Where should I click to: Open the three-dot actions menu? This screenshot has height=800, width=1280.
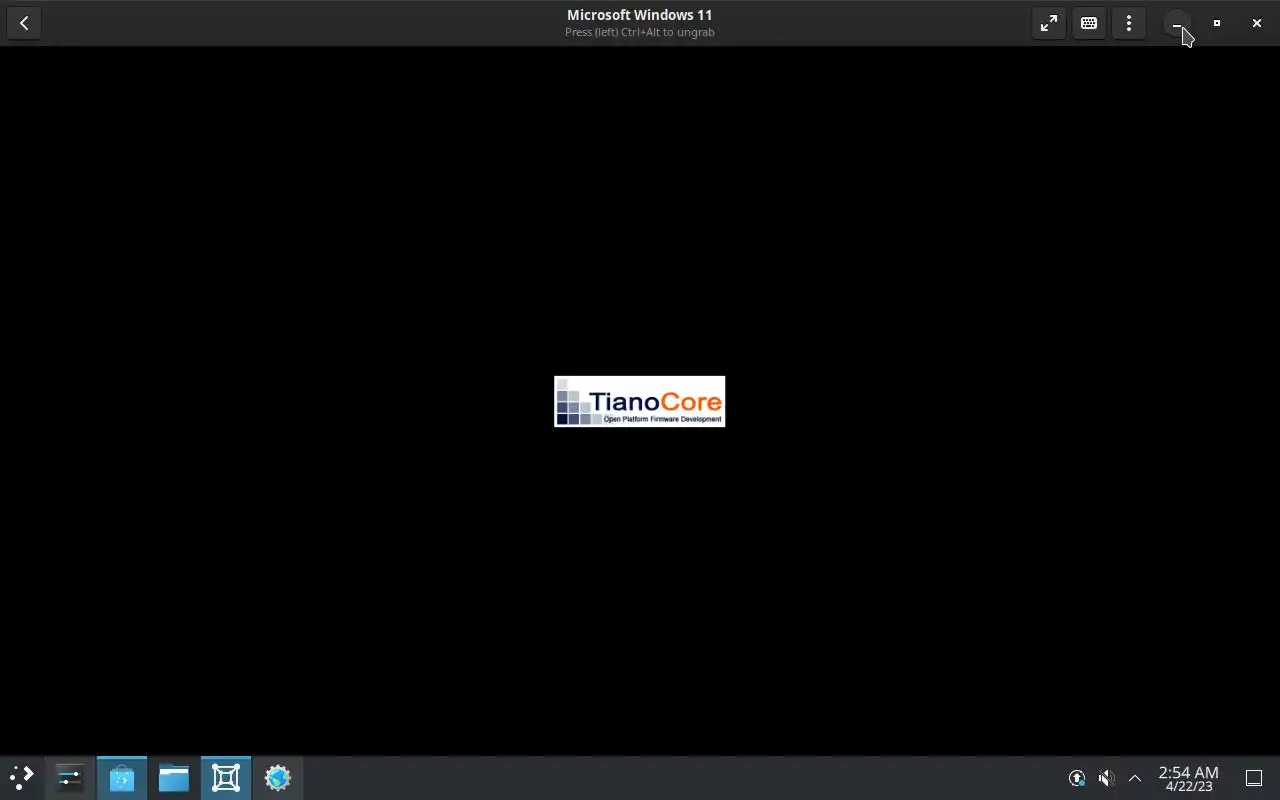coord(1129,23)
